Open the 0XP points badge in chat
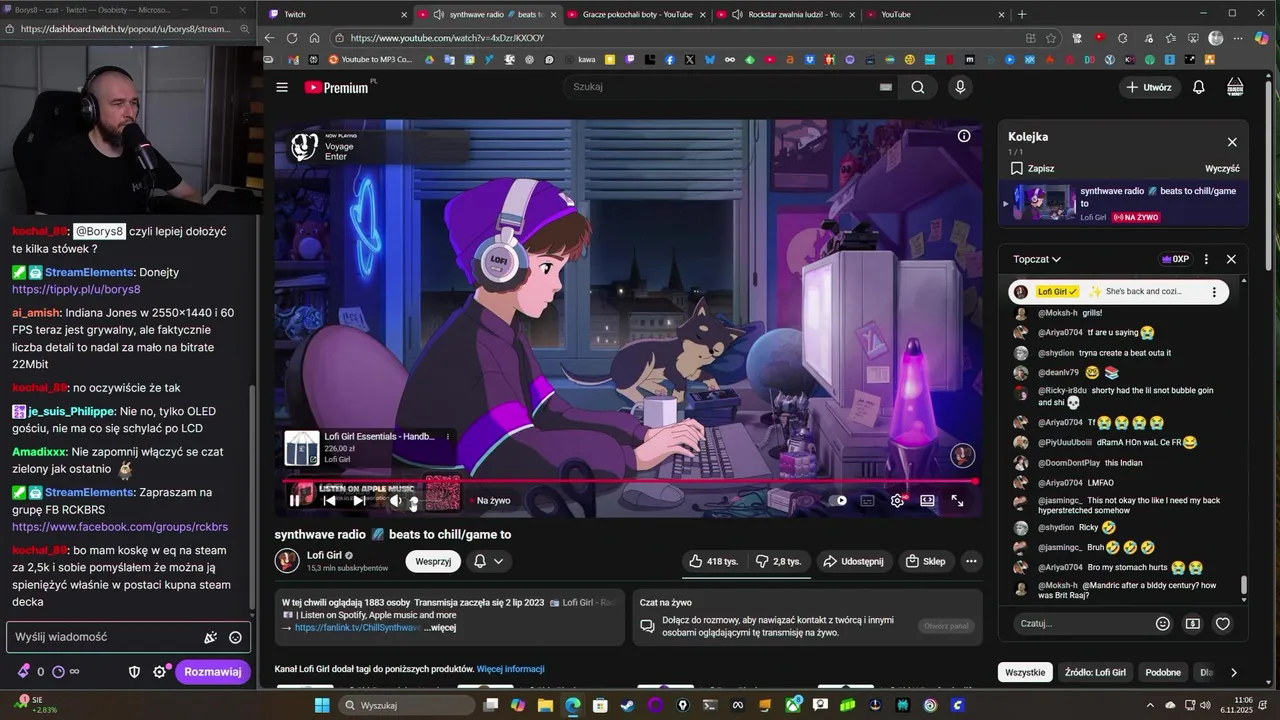Screen dimensions: 1280x720 tap(1175, 259)
